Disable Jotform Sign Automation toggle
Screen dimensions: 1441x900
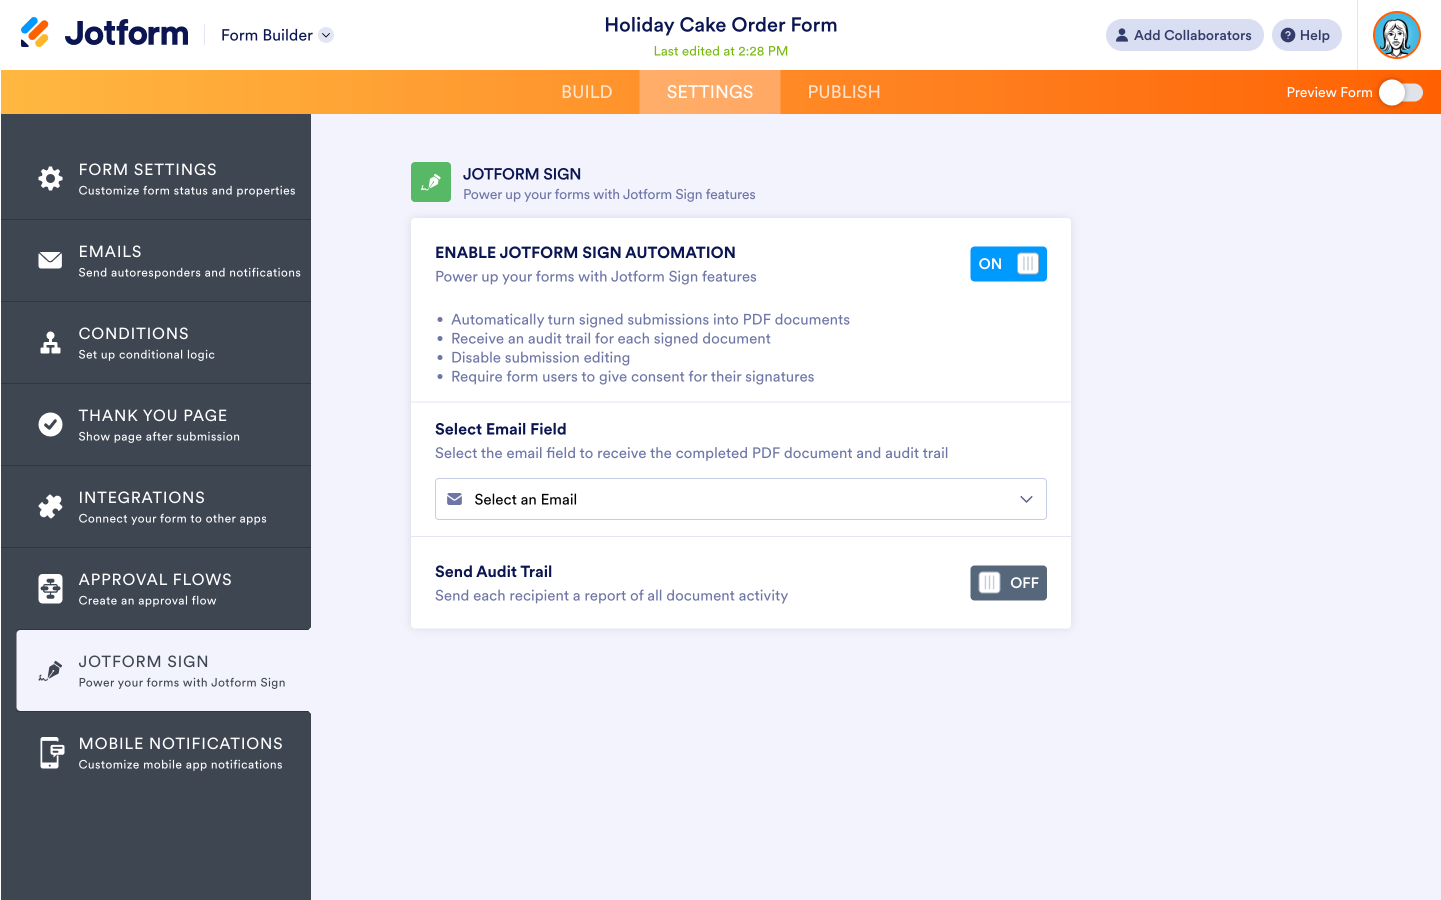(x=1008, y=264)
